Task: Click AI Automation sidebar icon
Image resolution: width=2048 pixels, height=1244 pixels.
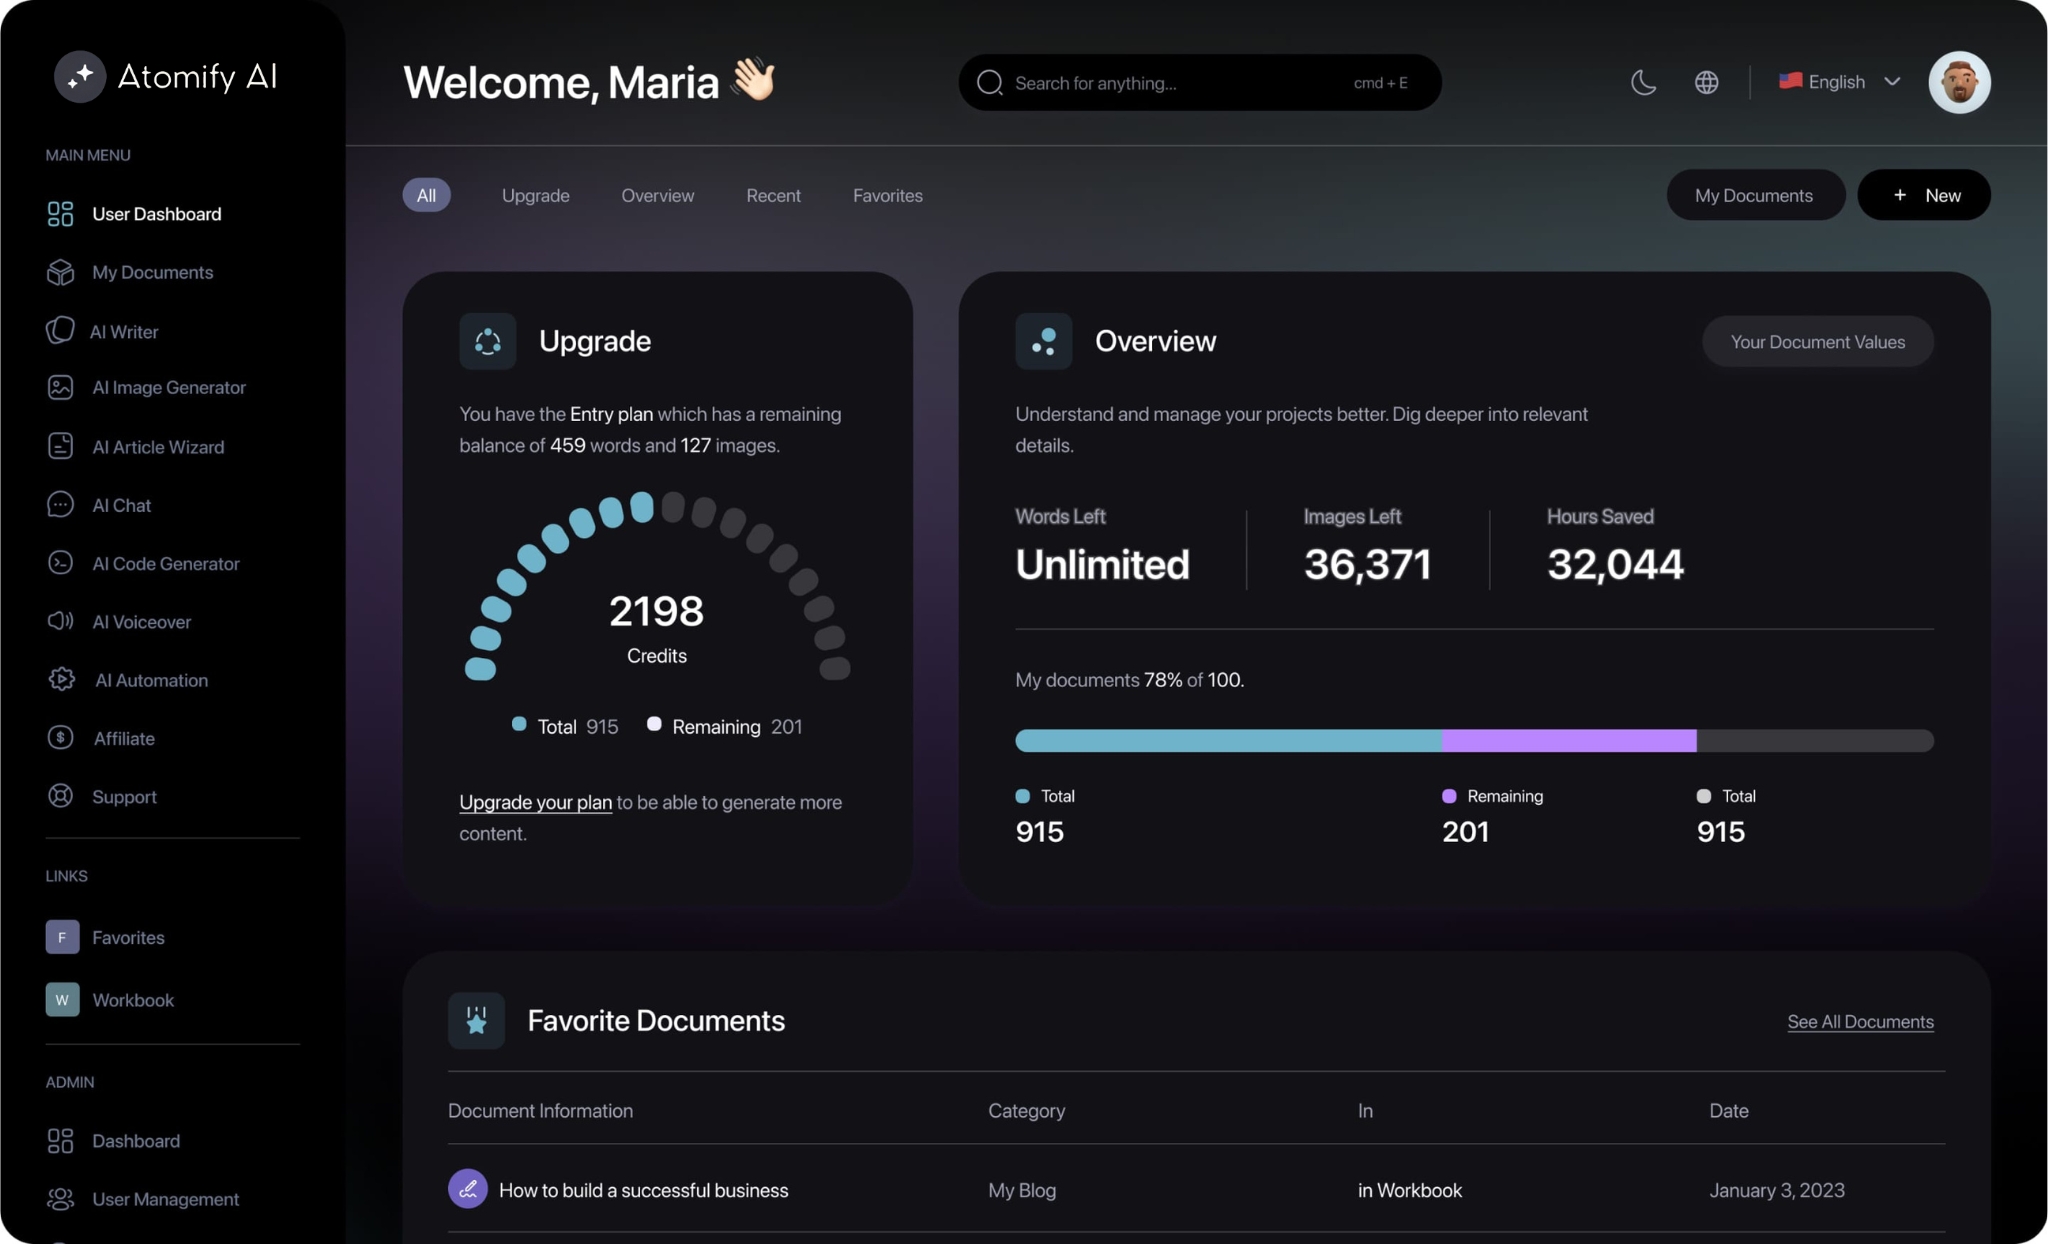Action: click(x=59, y=681)
